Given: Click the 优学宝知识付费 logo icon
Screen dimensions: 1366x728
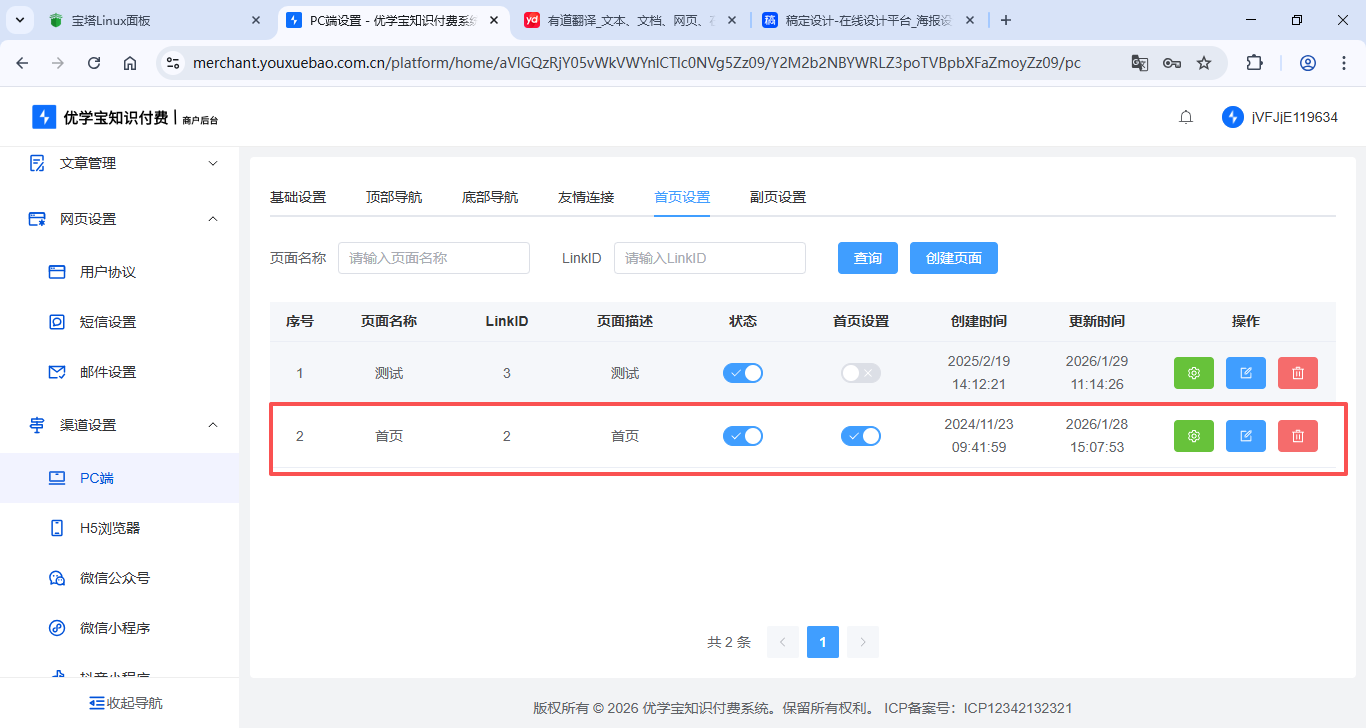Looking at the screenshot, I should tap(44, 117).
